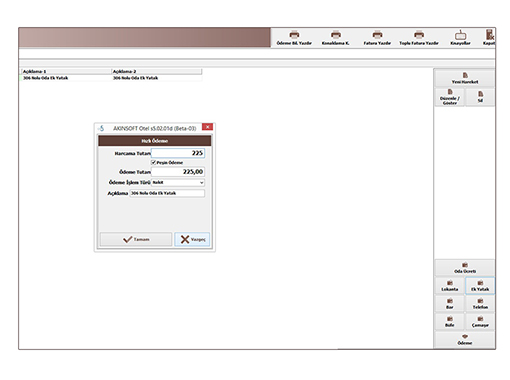Viewport: 510px width, 380px height.
Task: Add an Oda Ücreti charge
Action: pyautogui.click(x=465, y=268)
